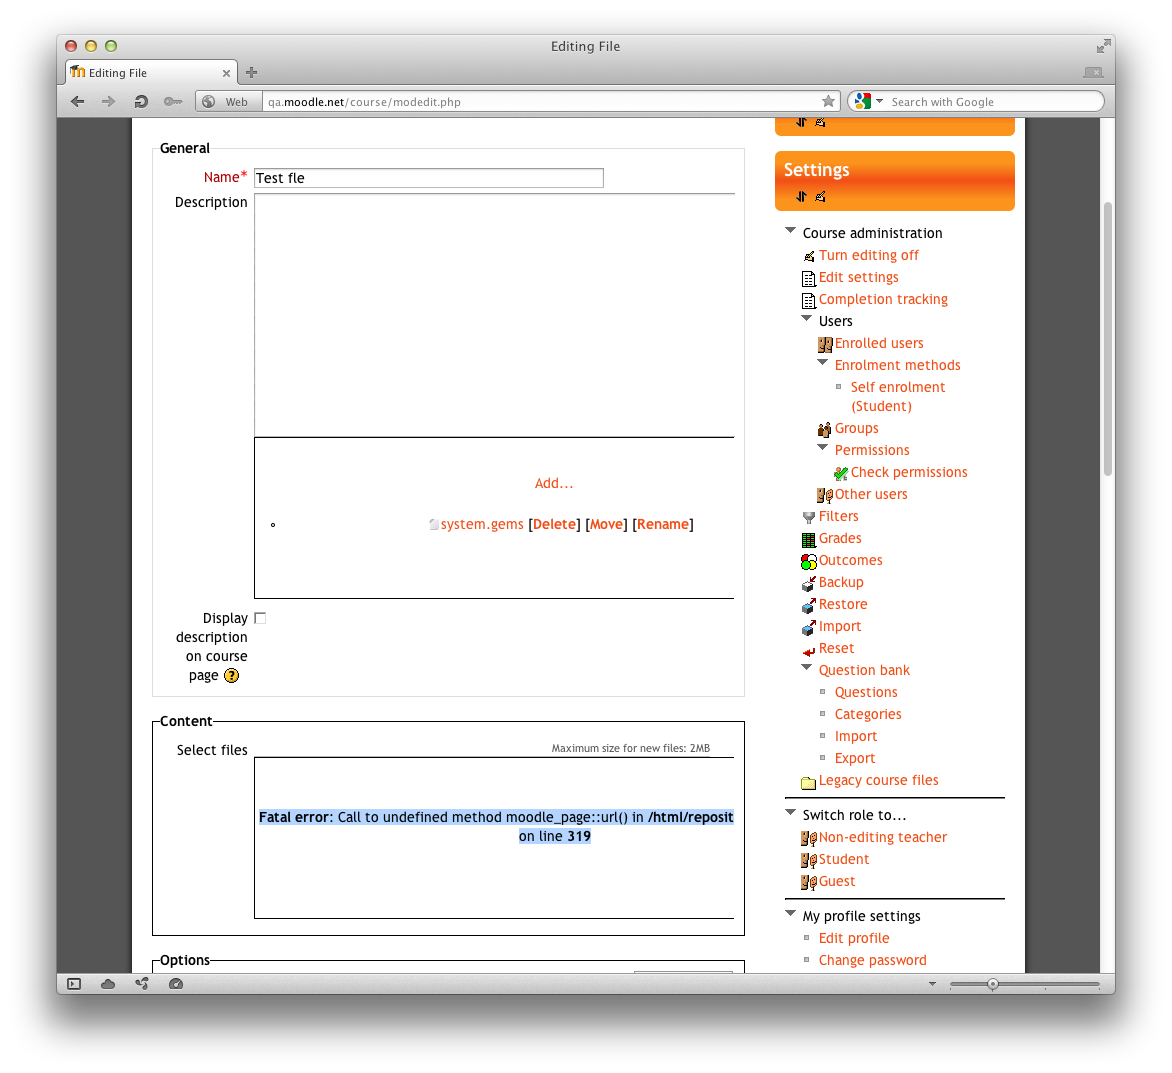Click the Groups people icon
This screenshot has height=1073, width=1172.
pos(824,430)
